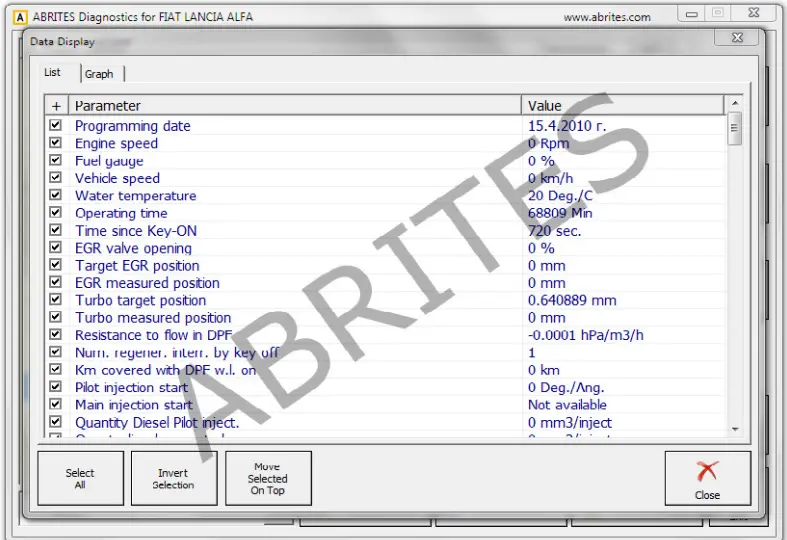Click the plus icon in the parameter header
Image resolution: width=787 pixels, height=540 pixels.
pos(56,106)
